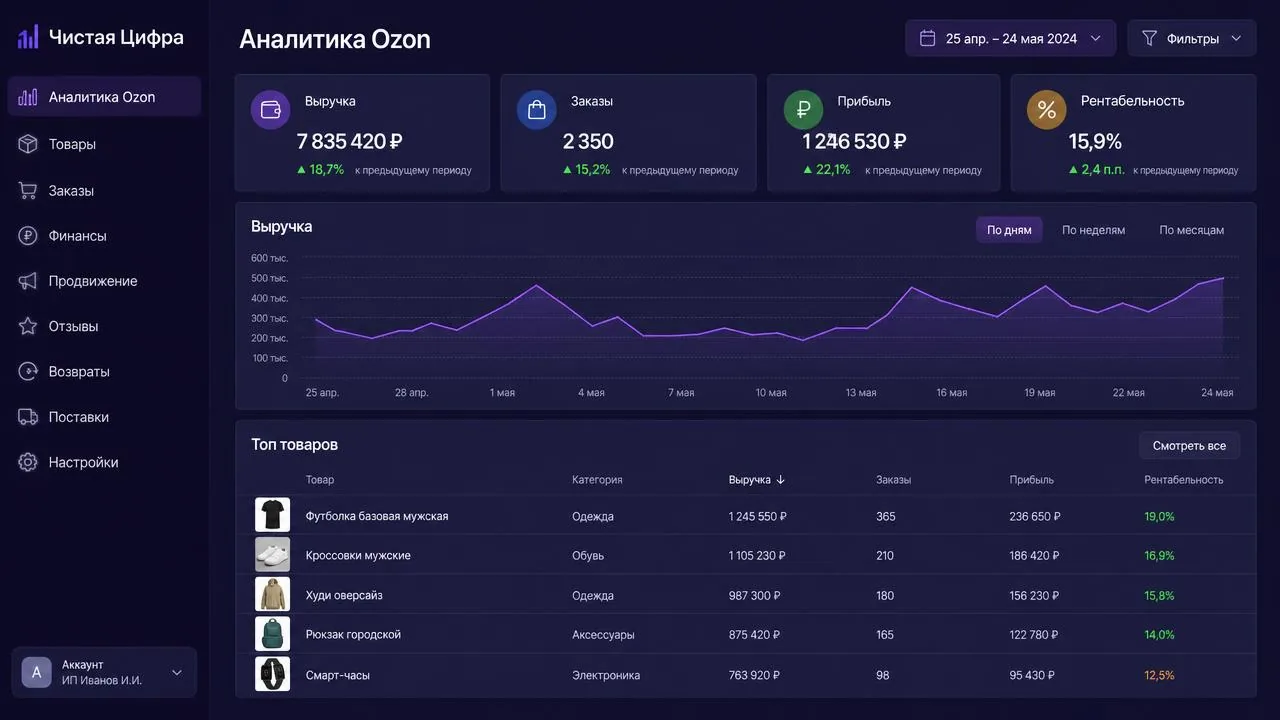Click the account avatar with letter A

[x=36, y=672]
